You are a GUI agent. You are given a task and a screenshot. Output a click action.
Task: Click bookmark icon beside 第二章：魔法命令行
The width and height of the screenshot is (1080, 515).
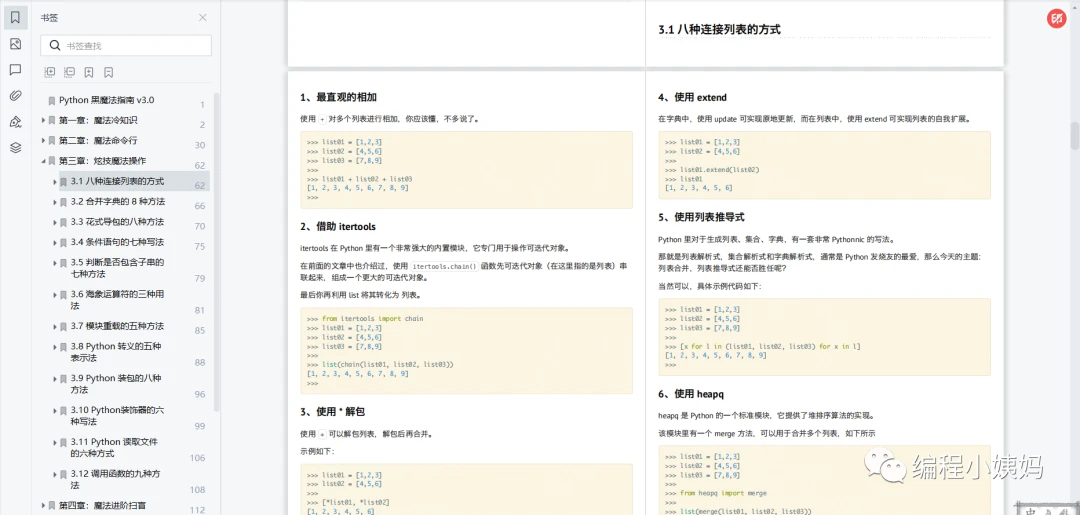[x=52, y=140]
